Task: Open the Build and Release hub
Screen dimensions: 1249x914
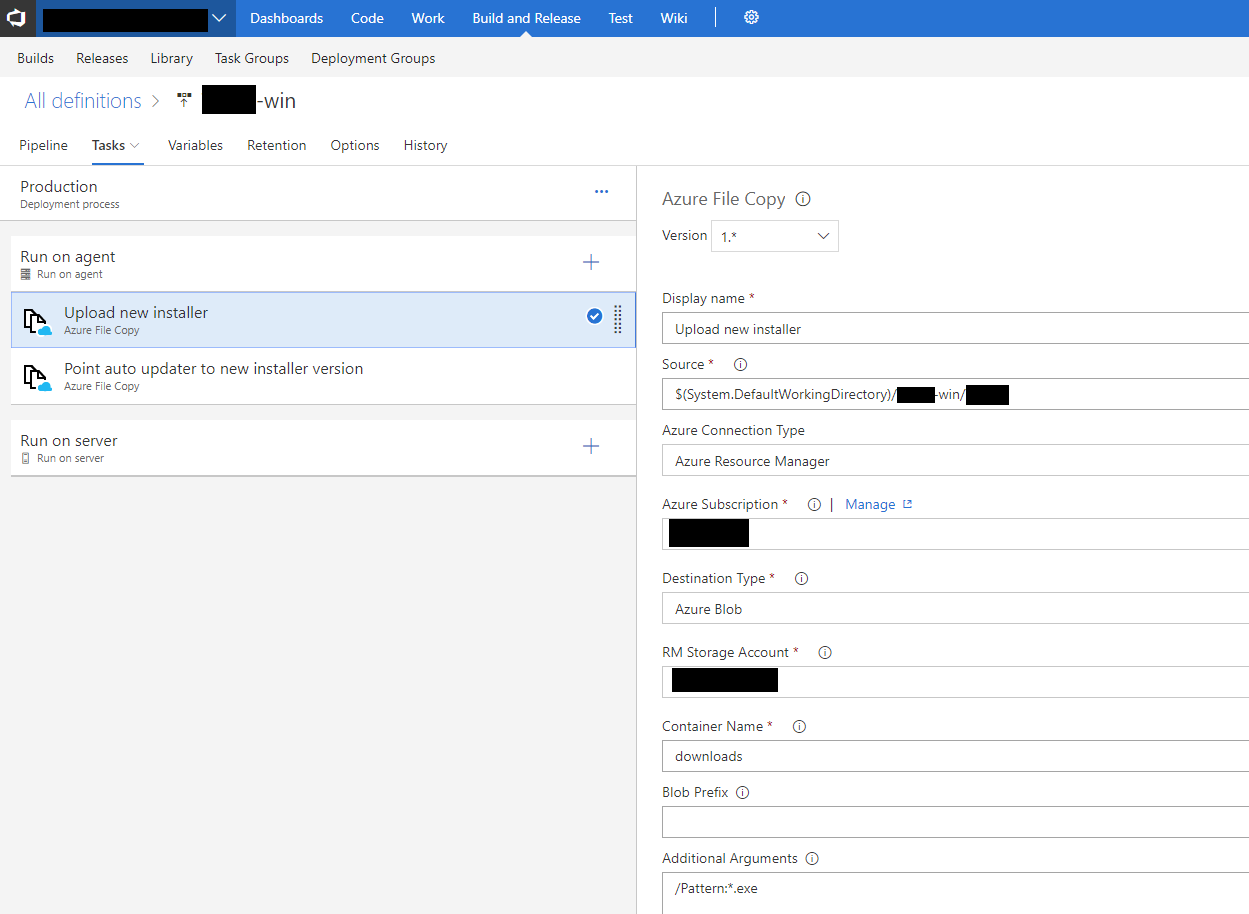Action: 526,18
